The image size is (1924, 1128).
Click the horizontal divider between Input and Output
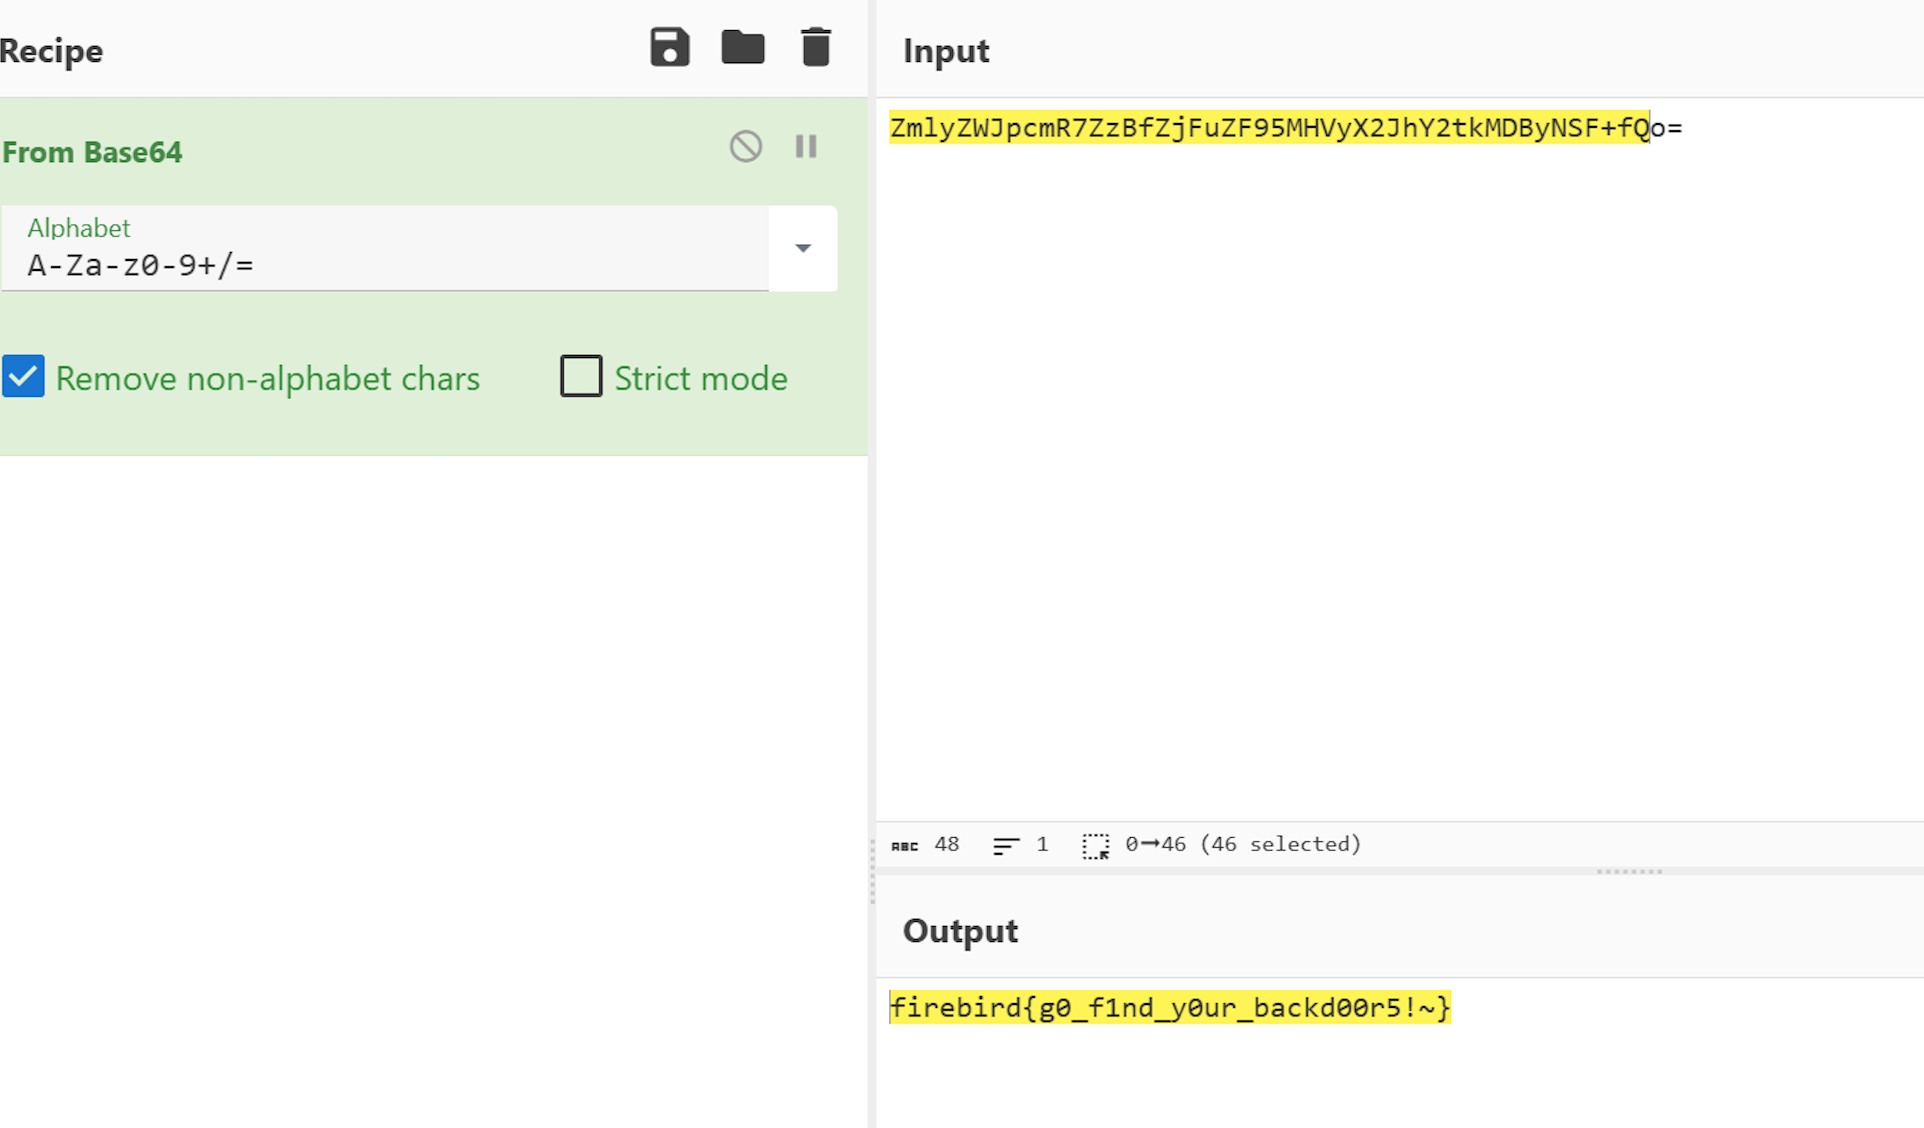click(1629, 872)
